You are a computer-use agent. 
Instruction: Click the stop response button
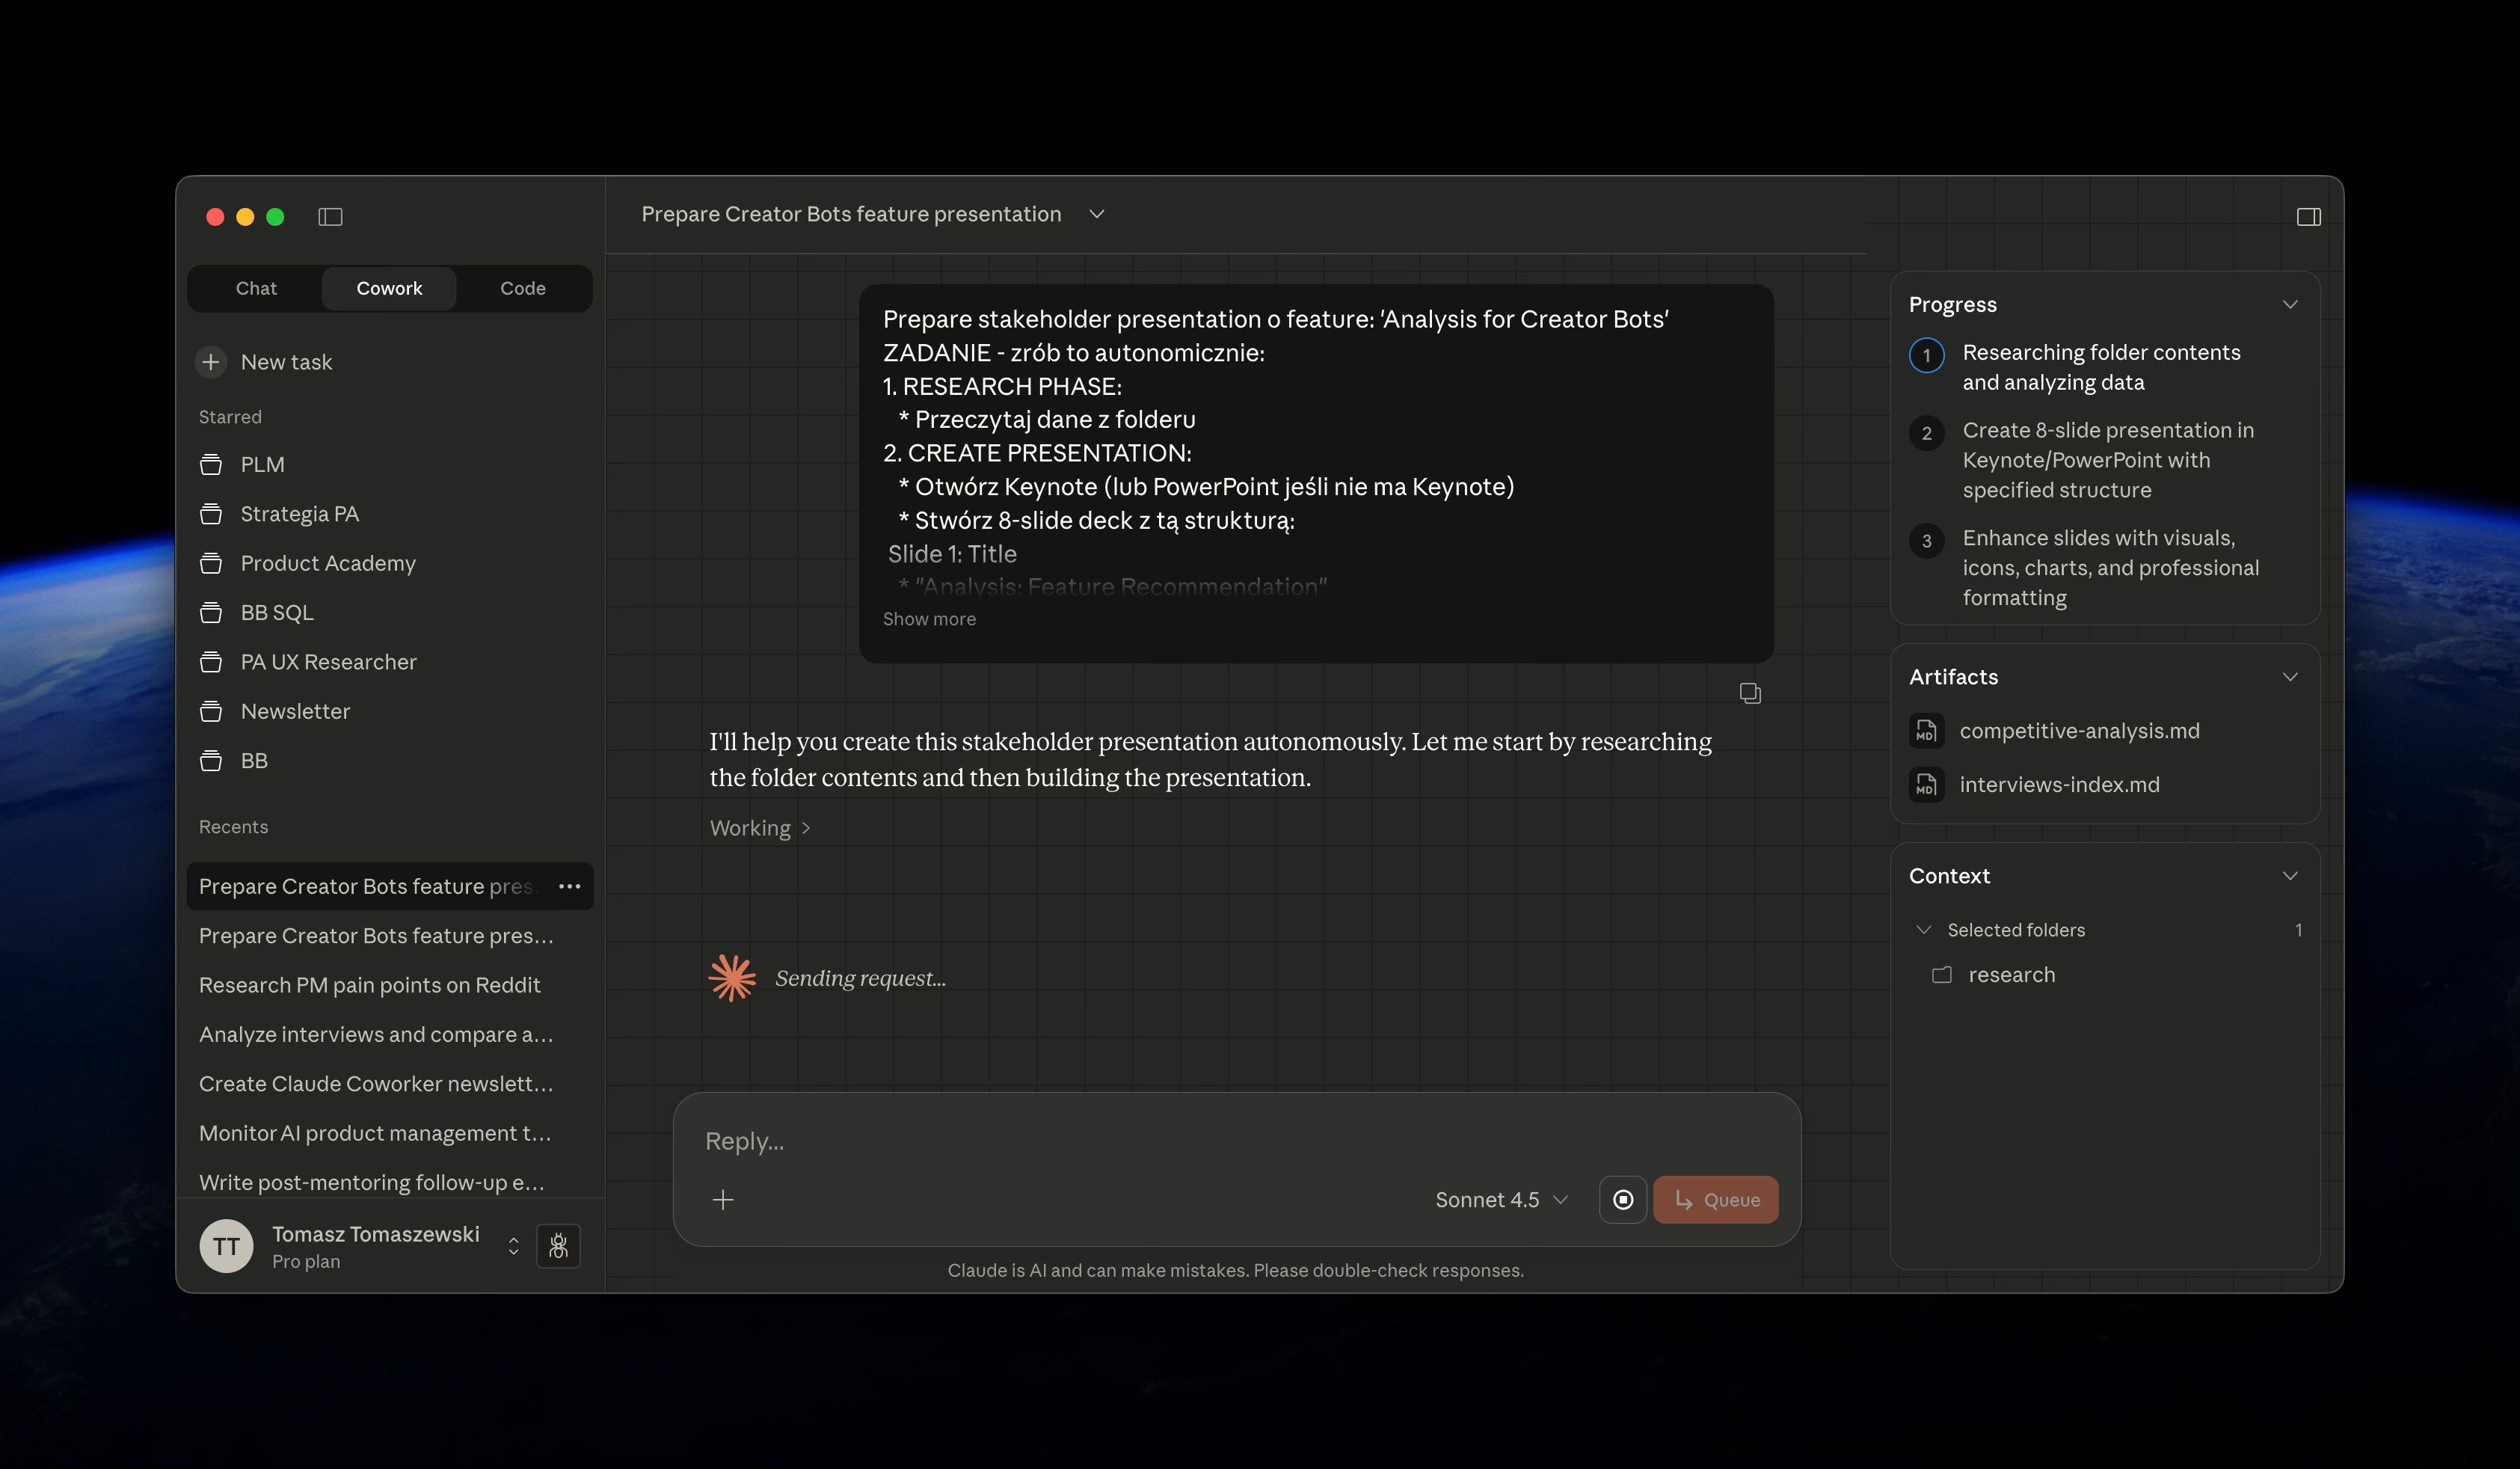point(1622,1199)
